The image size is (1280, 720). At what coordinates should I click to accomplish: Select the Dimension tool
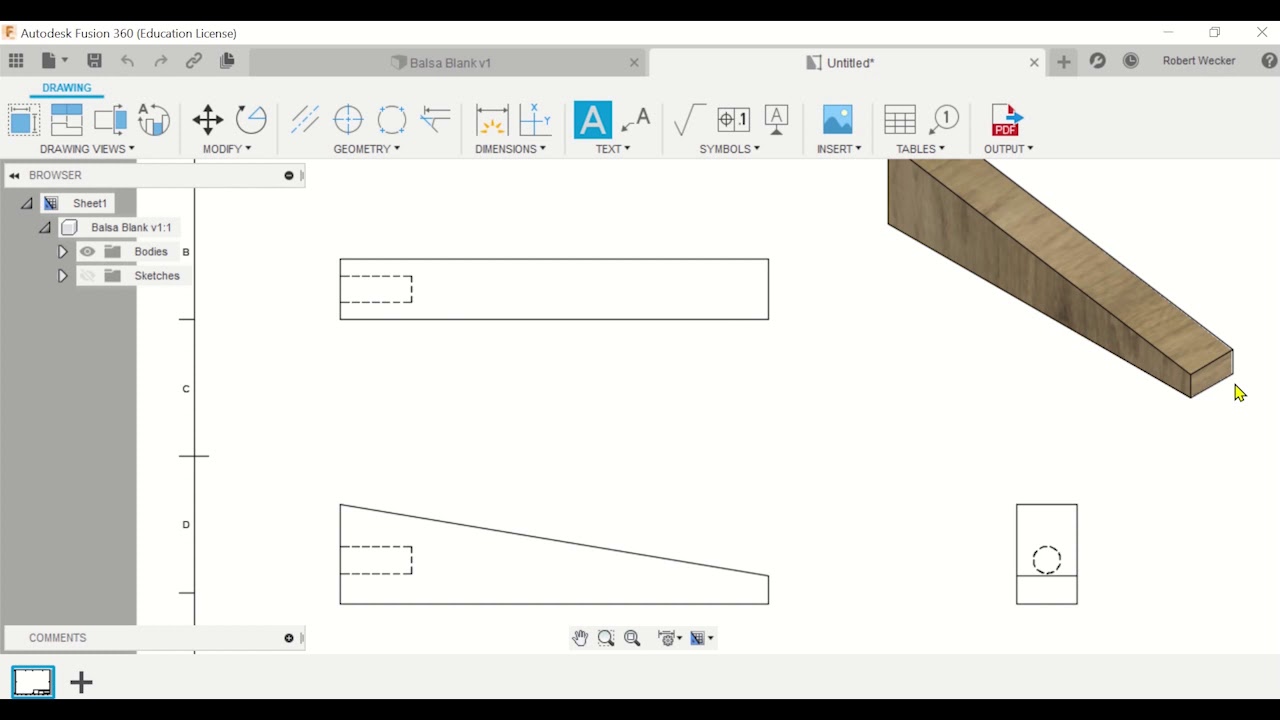pos(491,120)
